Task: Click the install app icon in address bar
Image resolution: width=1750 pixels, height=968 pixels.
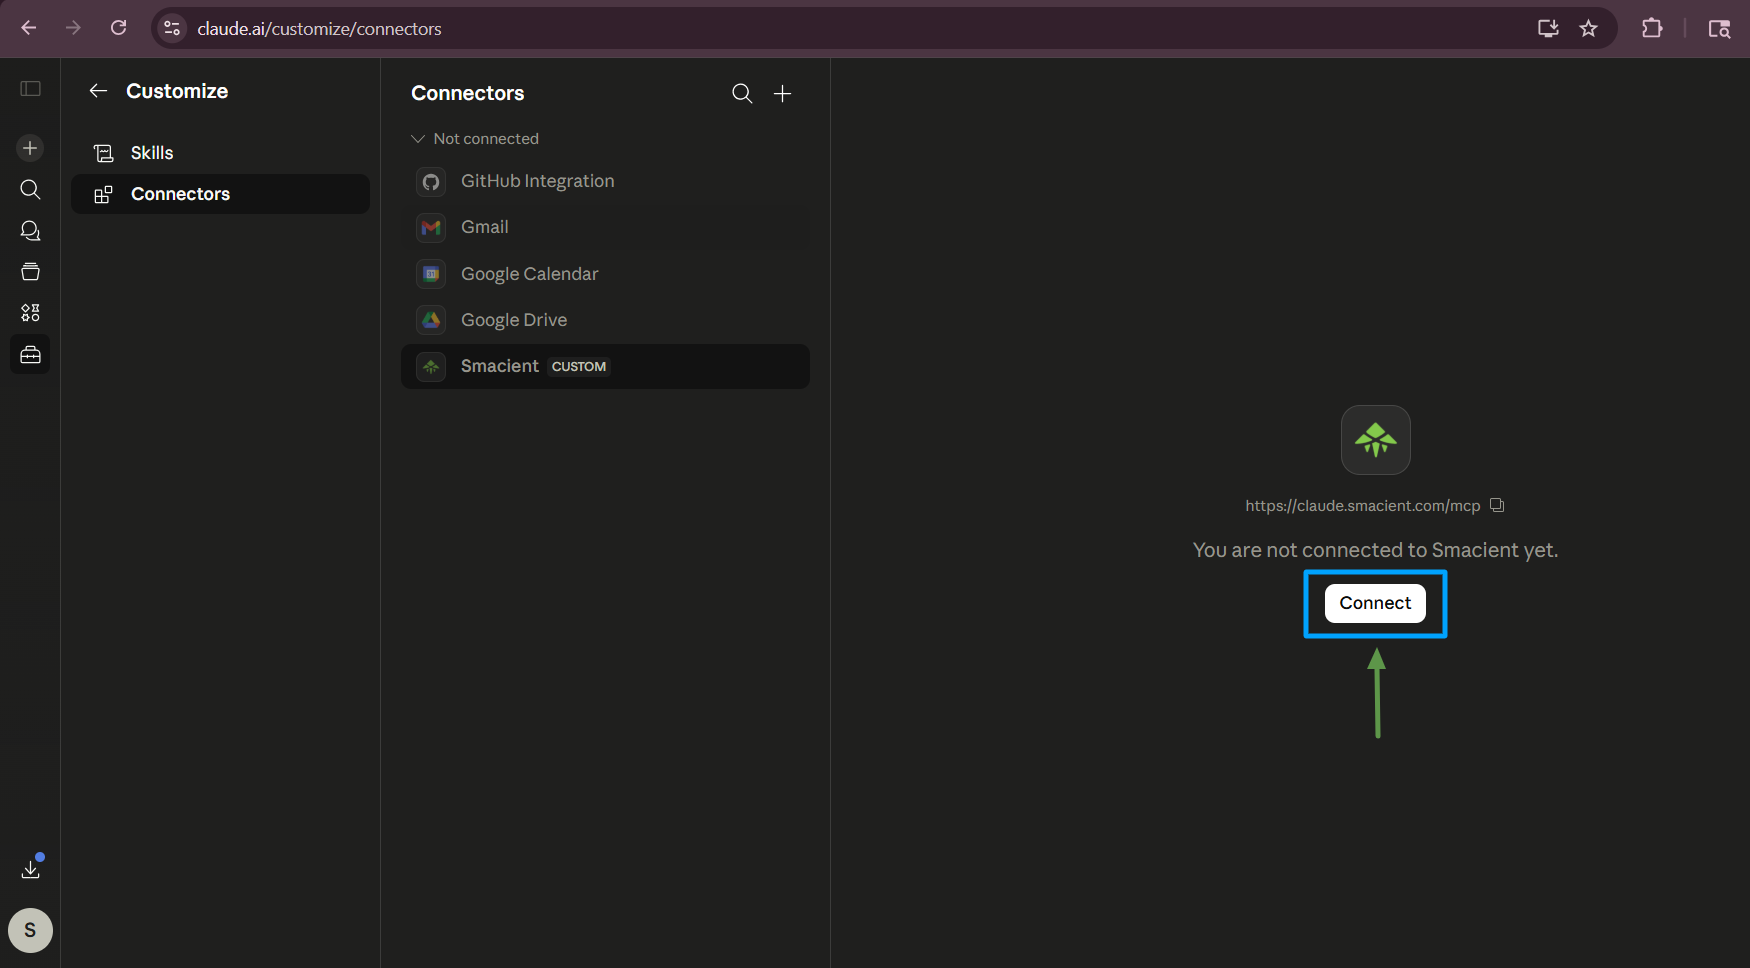Action: [x=1548, y=28]
